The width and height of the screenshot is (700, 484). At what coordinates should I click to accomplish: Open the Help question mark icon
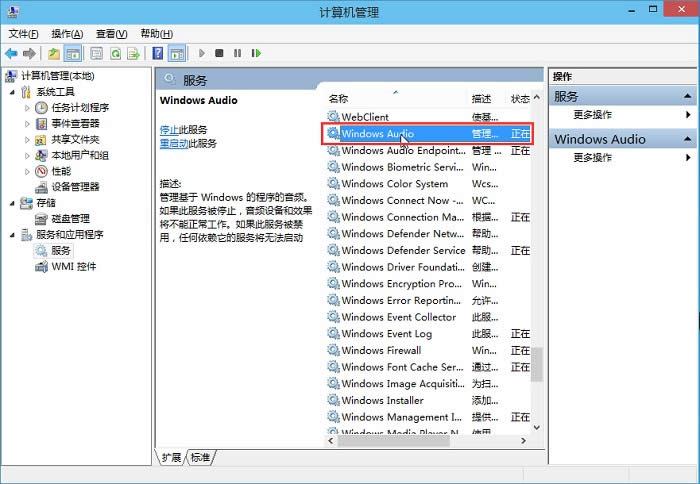click(158, 53)
